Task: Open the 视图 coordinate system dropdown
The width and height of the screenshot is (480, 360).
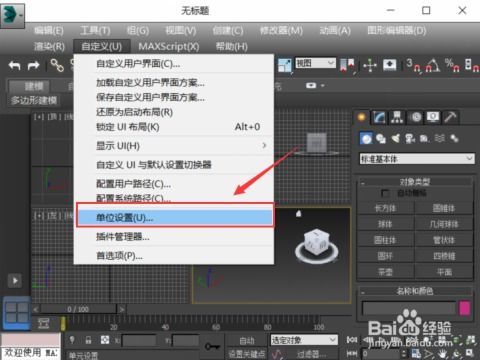Action: click(x=315, y=63)
